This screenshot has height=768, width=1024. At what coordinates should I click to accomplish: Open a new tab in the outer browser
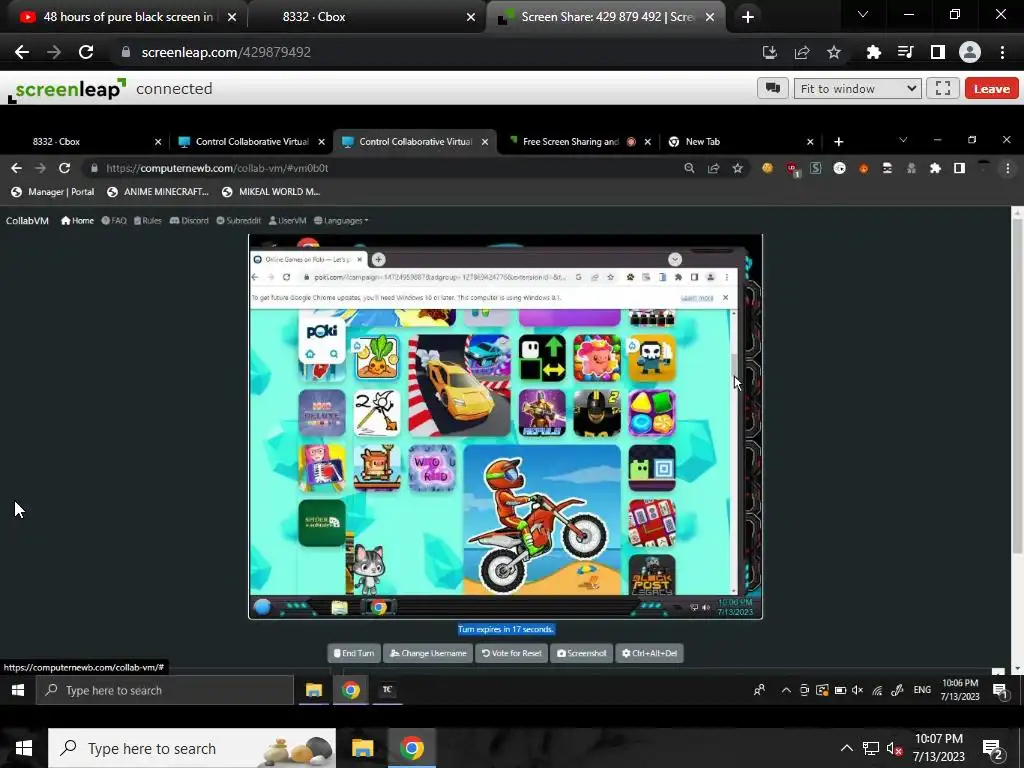(x=748, y=17)
